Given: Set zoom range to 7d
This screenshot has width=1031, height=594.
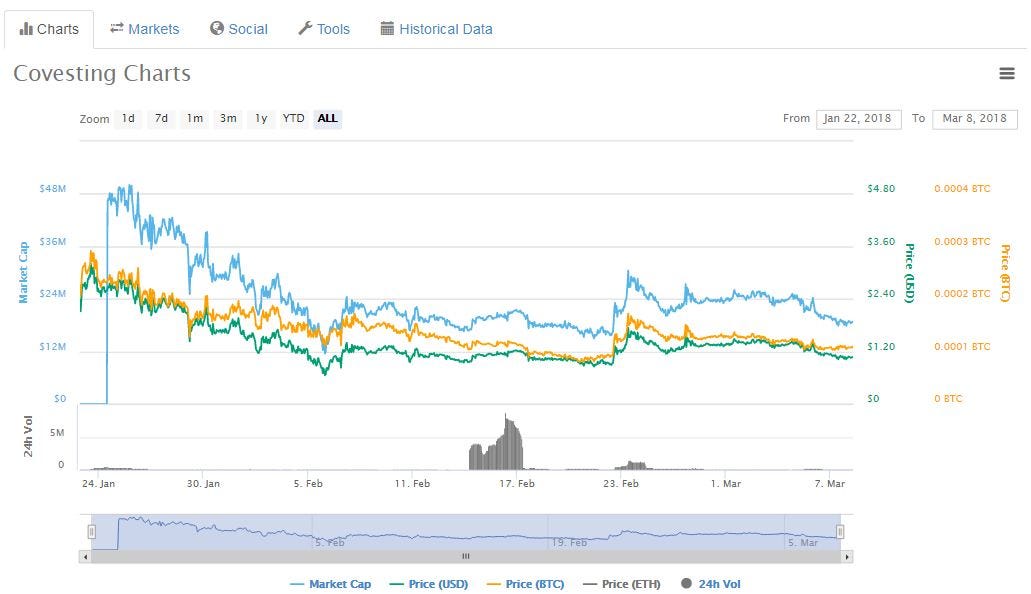Looking at the screenshot, I should (161, 118).
